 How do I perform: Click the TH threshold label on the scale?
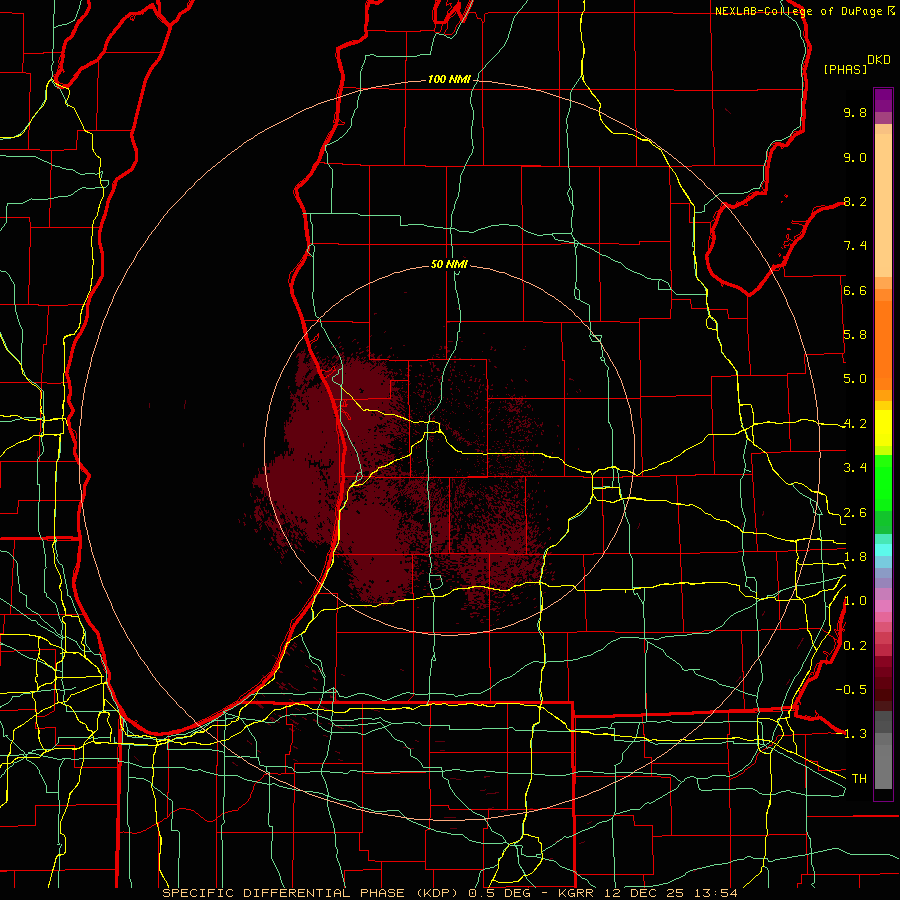859,779
